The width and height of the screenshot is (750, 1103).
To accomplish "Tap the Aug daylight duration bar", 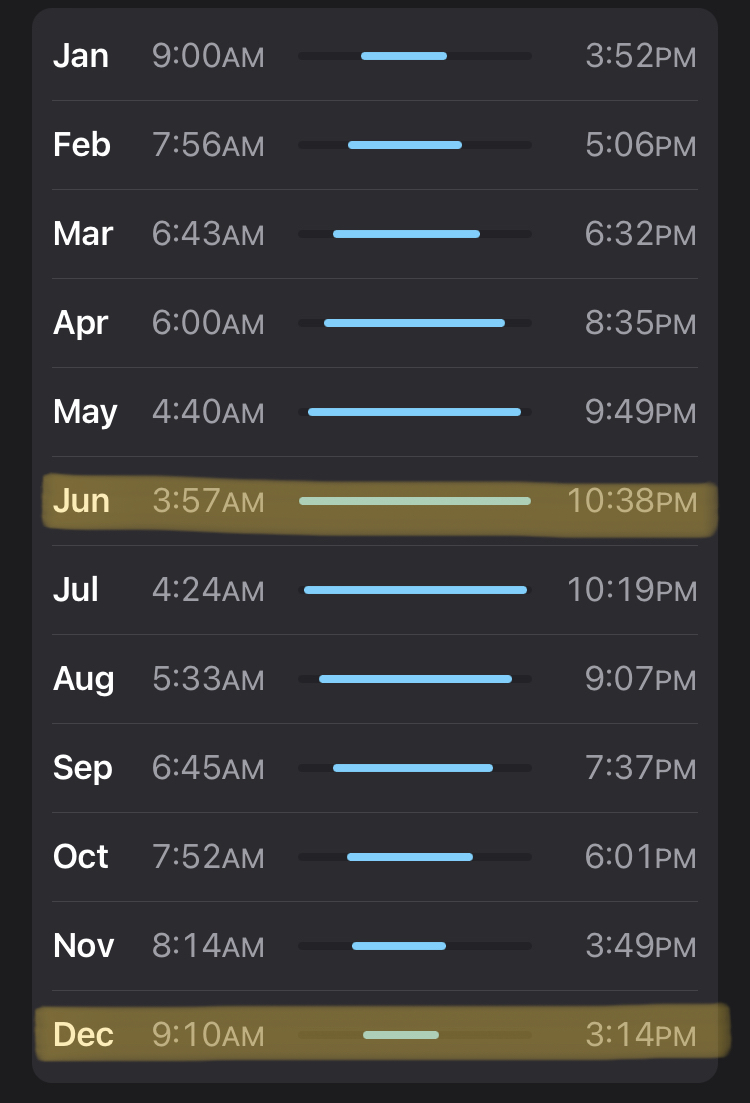I will (x=415, y=679).
